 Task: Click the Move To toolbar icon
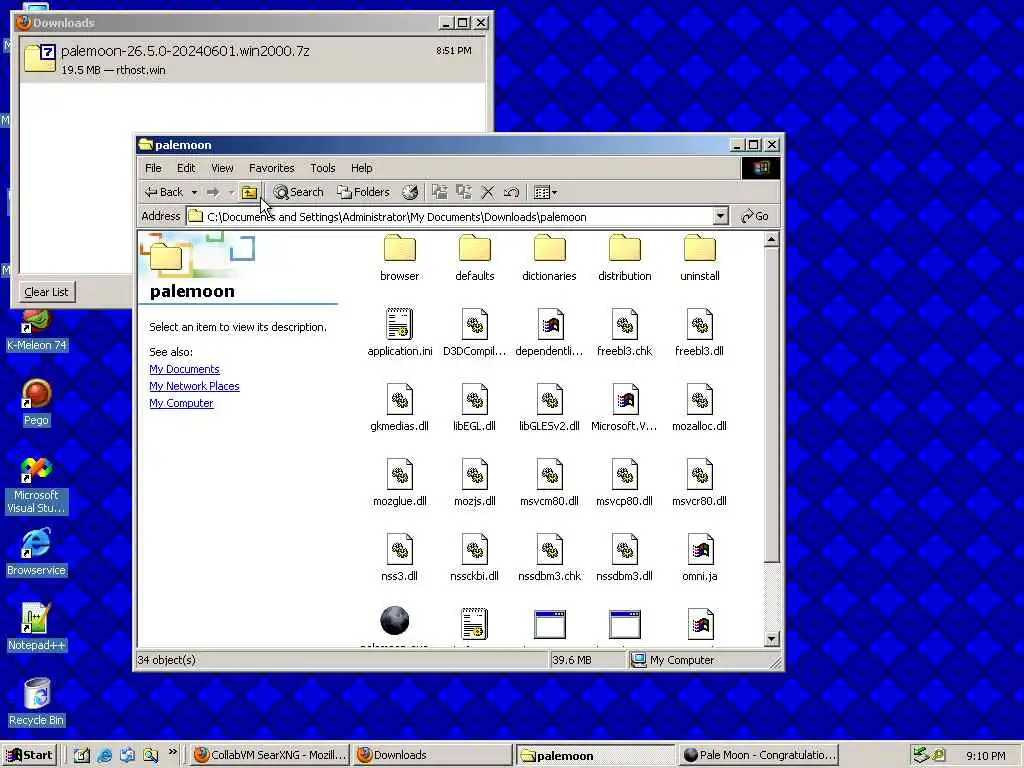440,192
